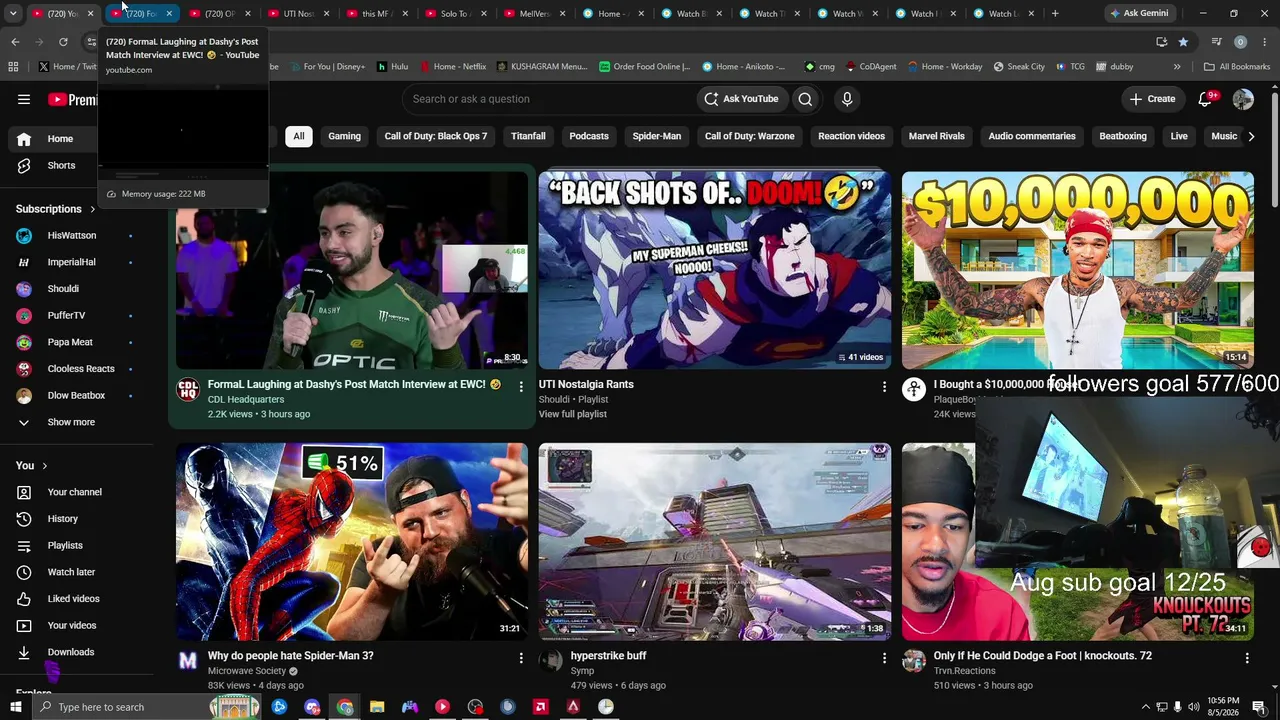Filter by the Podcasts chip
The image size is (1280, 720).
tap(589, 136)
